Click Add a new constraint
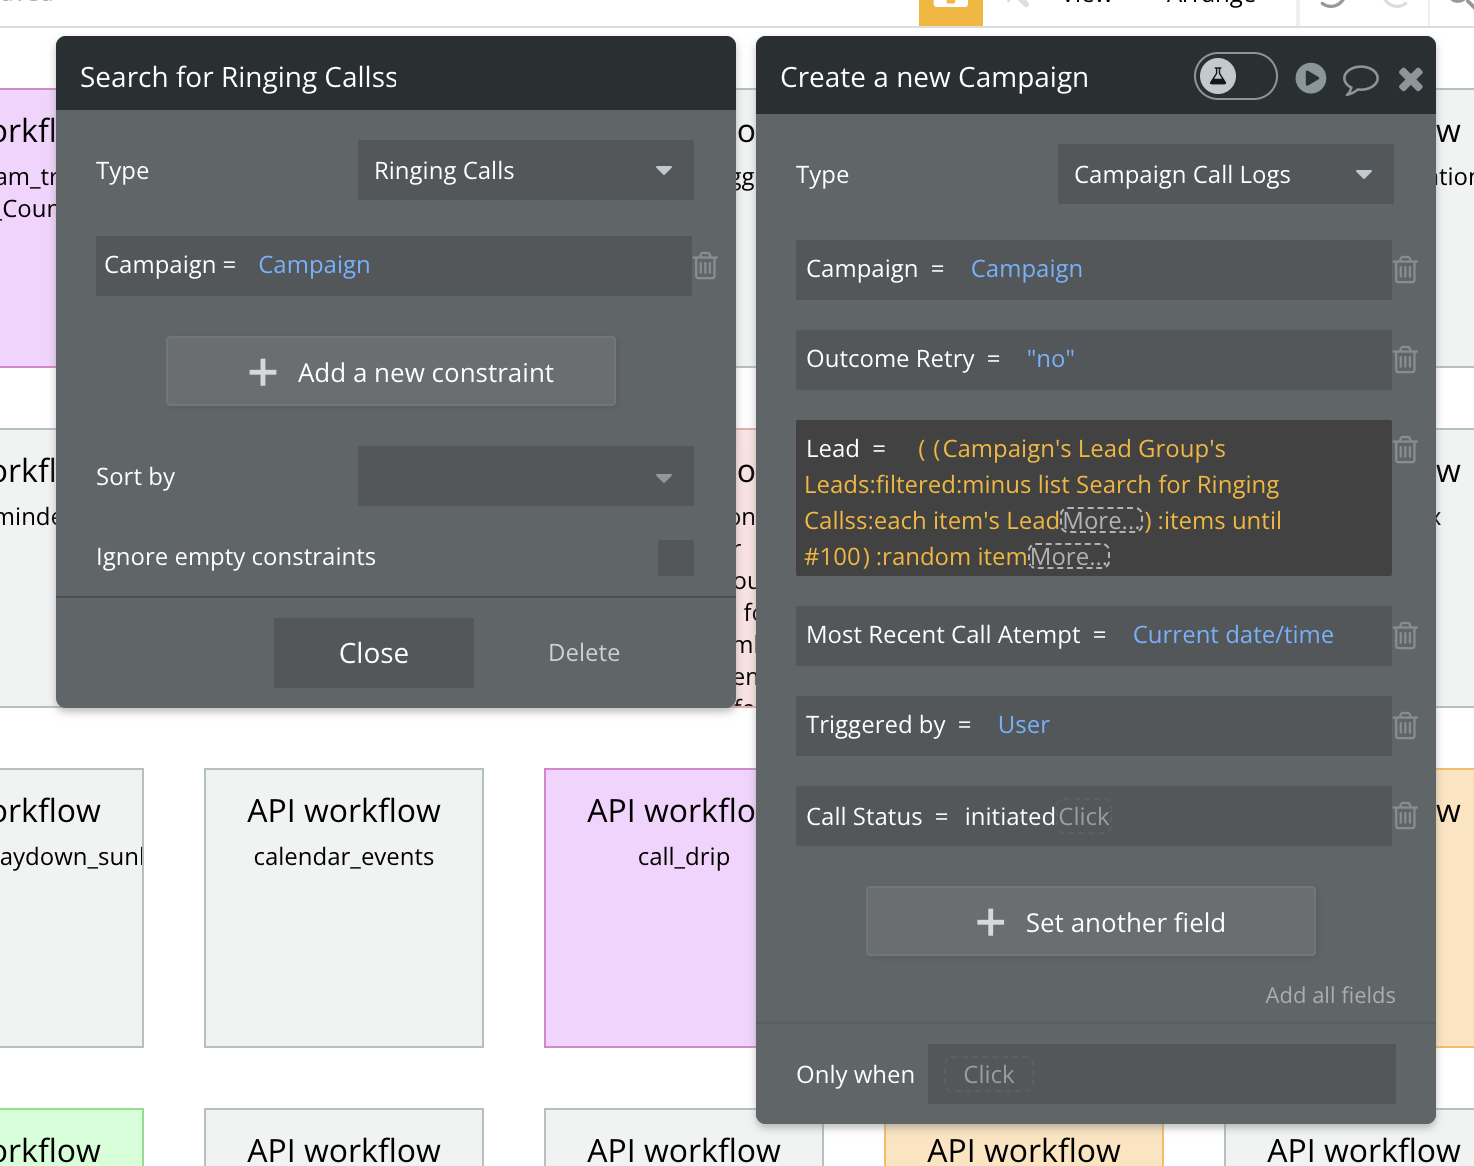This screenshot has width=1474, height=1166. (391, 371)
